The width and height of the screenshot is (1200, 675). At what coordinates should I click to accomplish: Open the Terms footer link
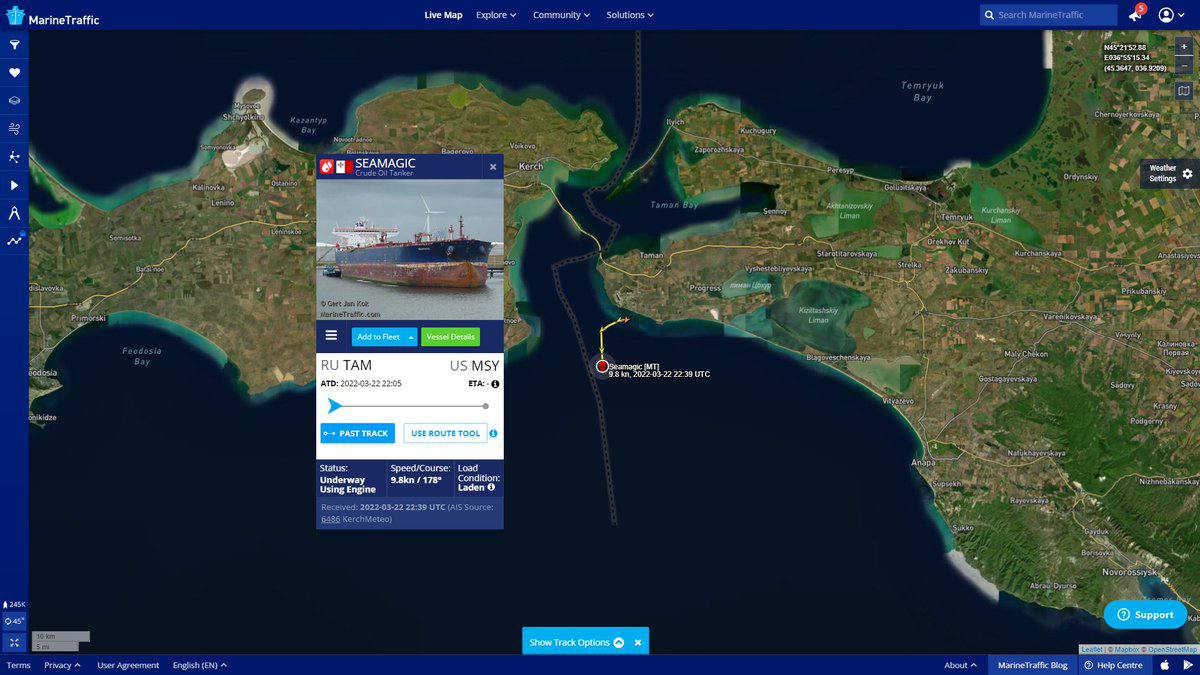click(18, 665)
